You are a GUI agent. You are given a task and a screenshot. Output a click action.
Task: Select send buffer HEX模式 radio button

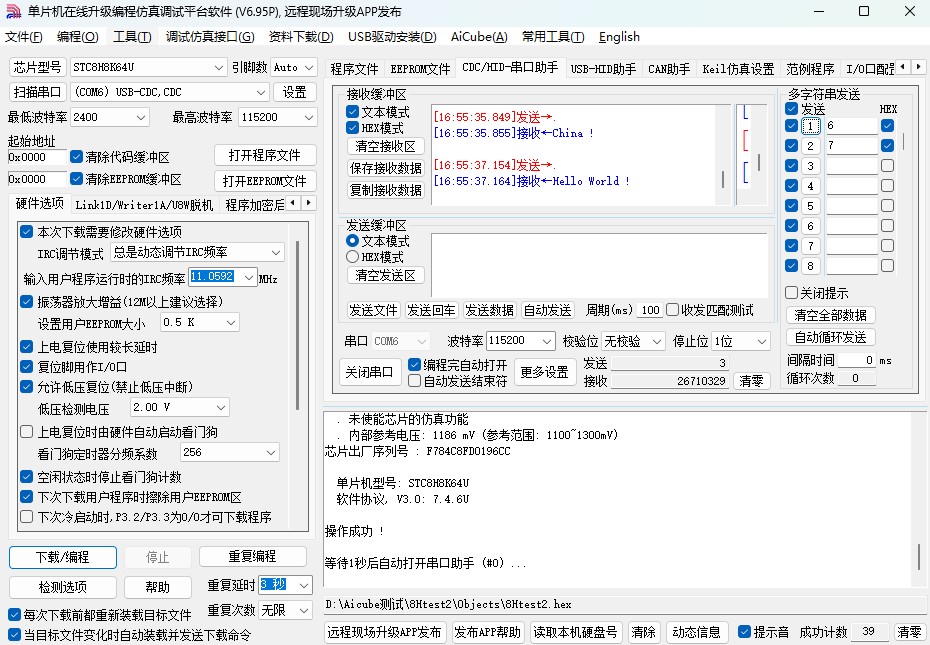pos(352,257)
